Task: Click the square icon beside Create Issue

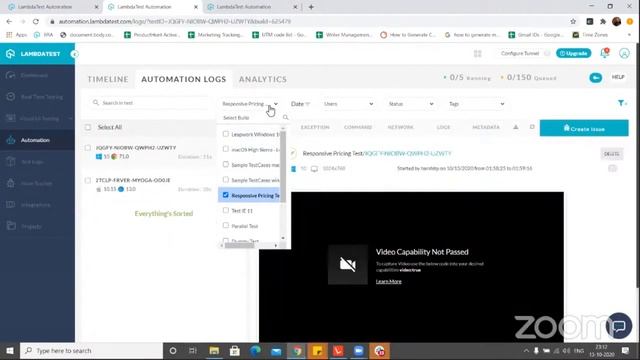Action: tap(532, 127)
